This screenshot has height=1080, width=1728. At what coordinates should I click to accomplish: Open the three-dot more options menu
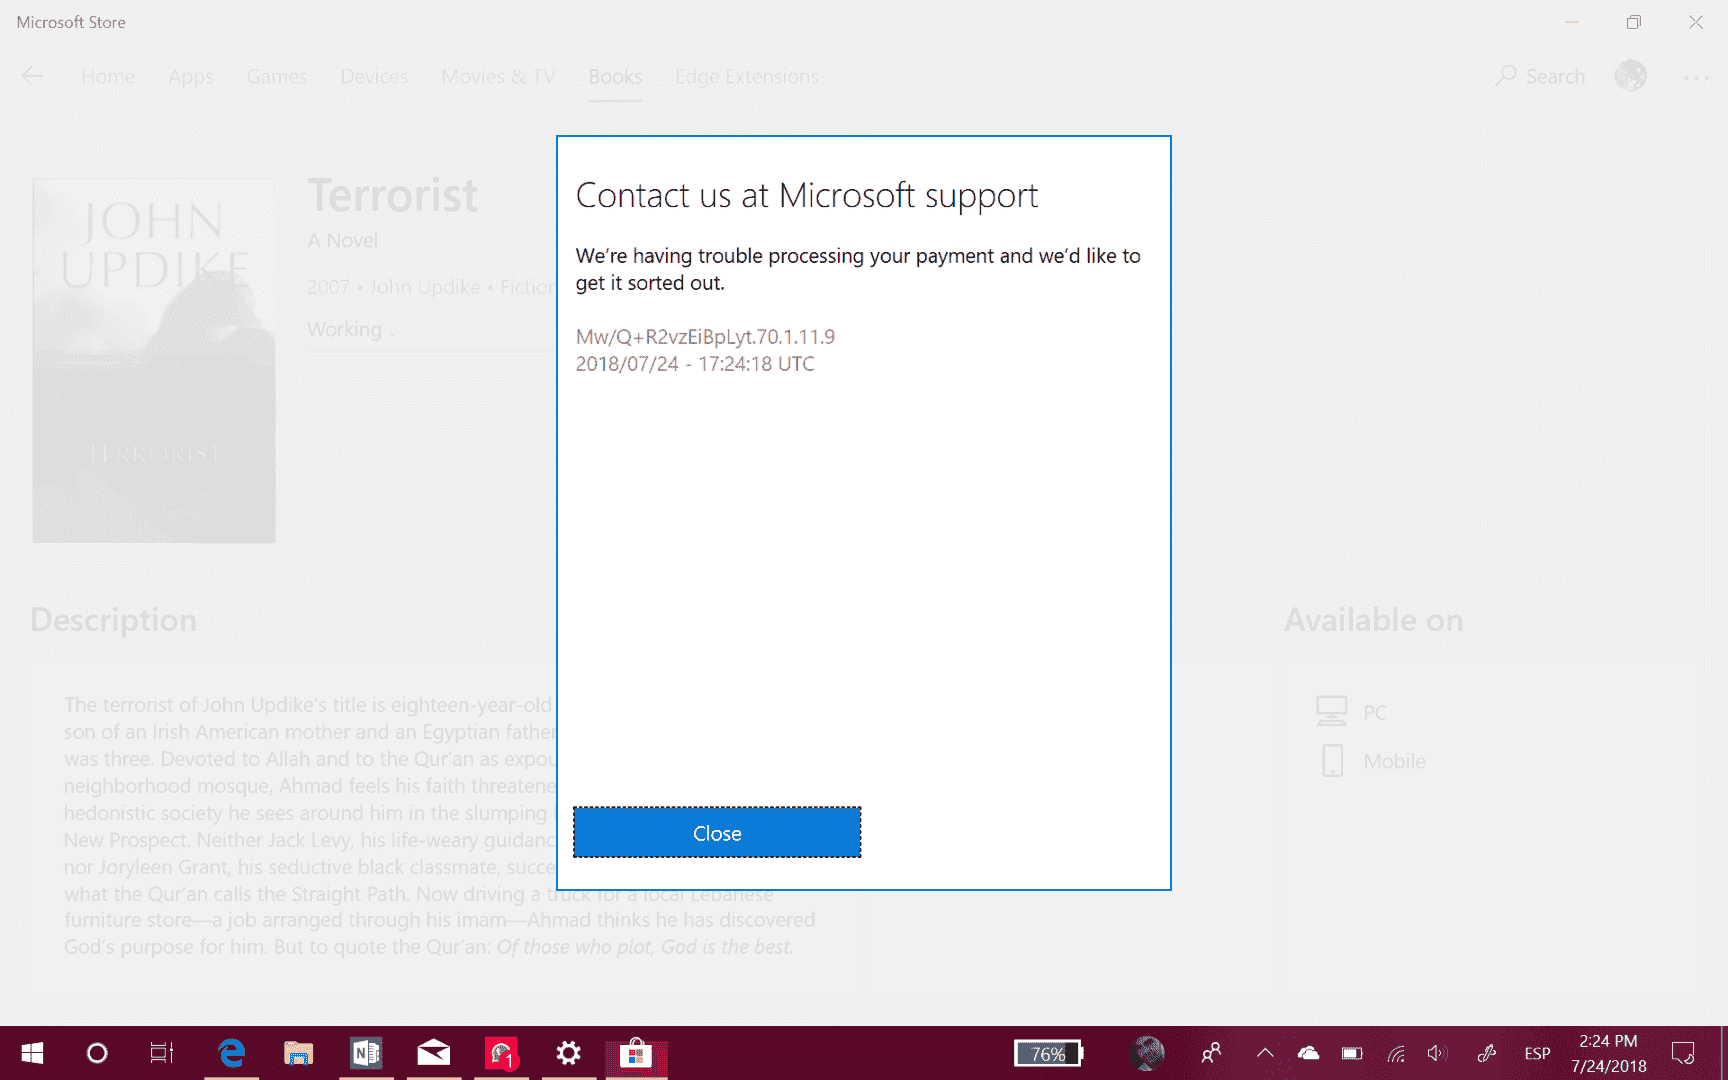[1696, 77]
